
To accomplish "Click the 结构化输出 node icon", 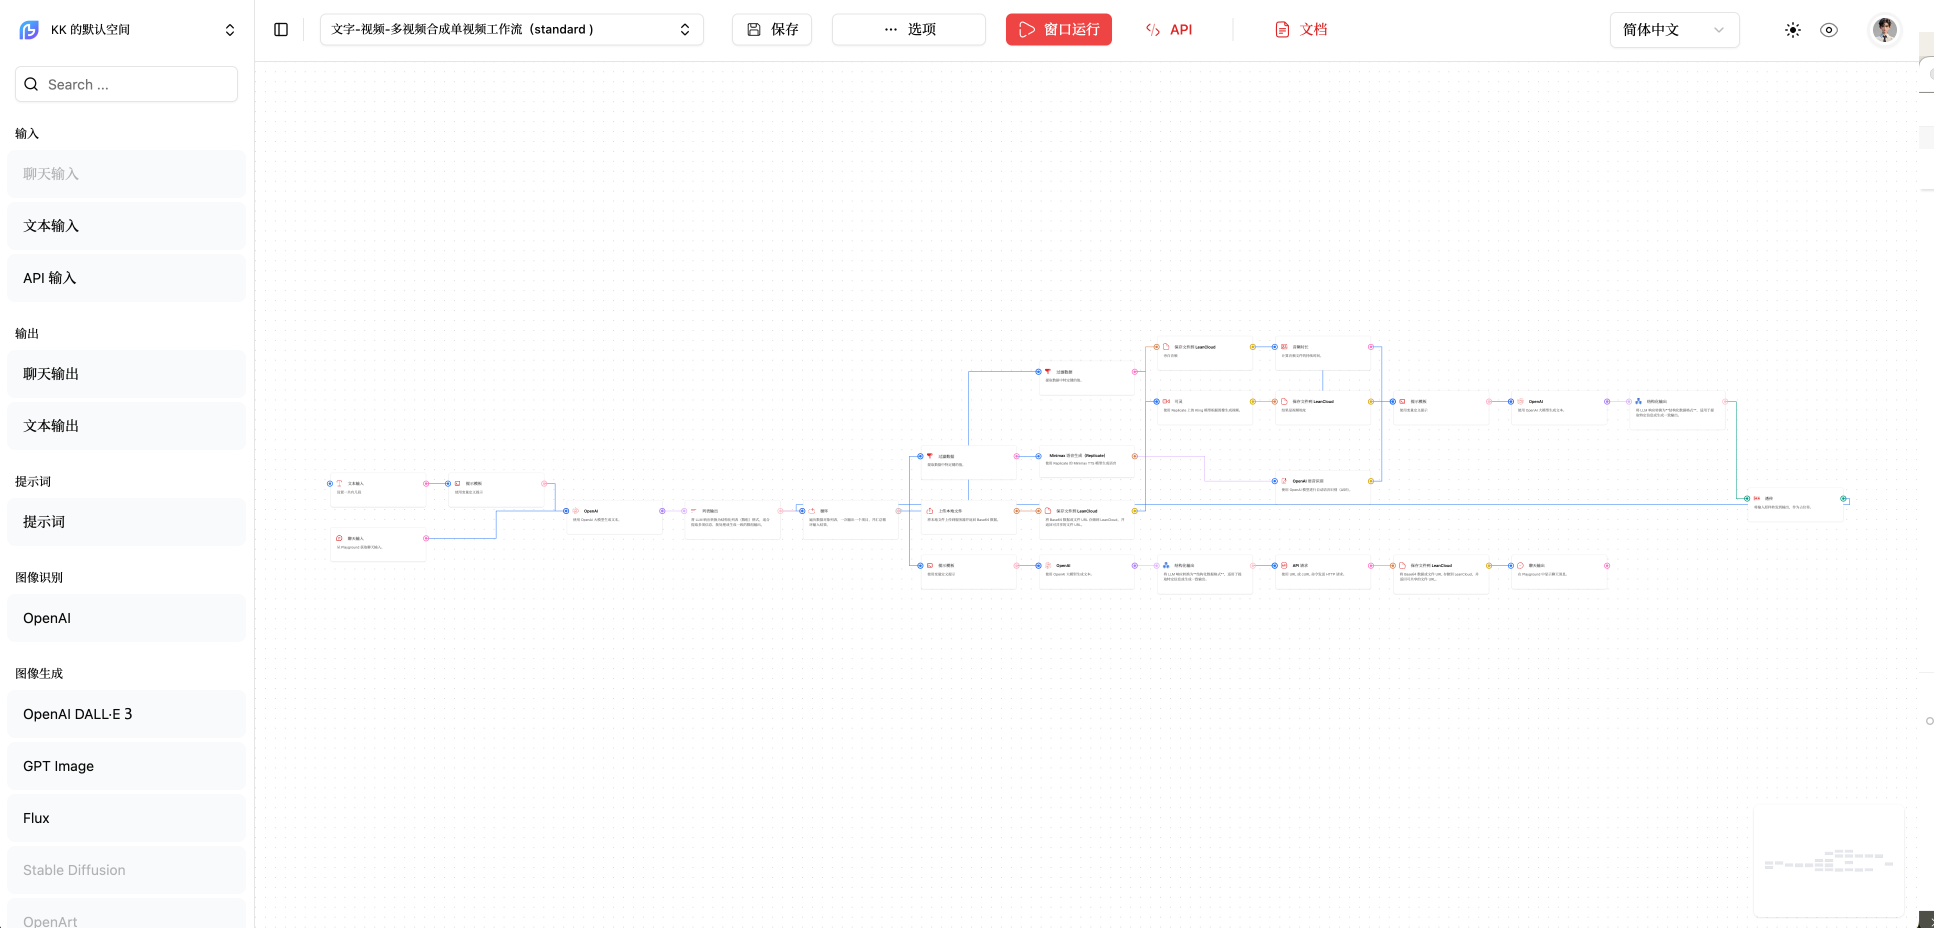I will click(1166, 565).
